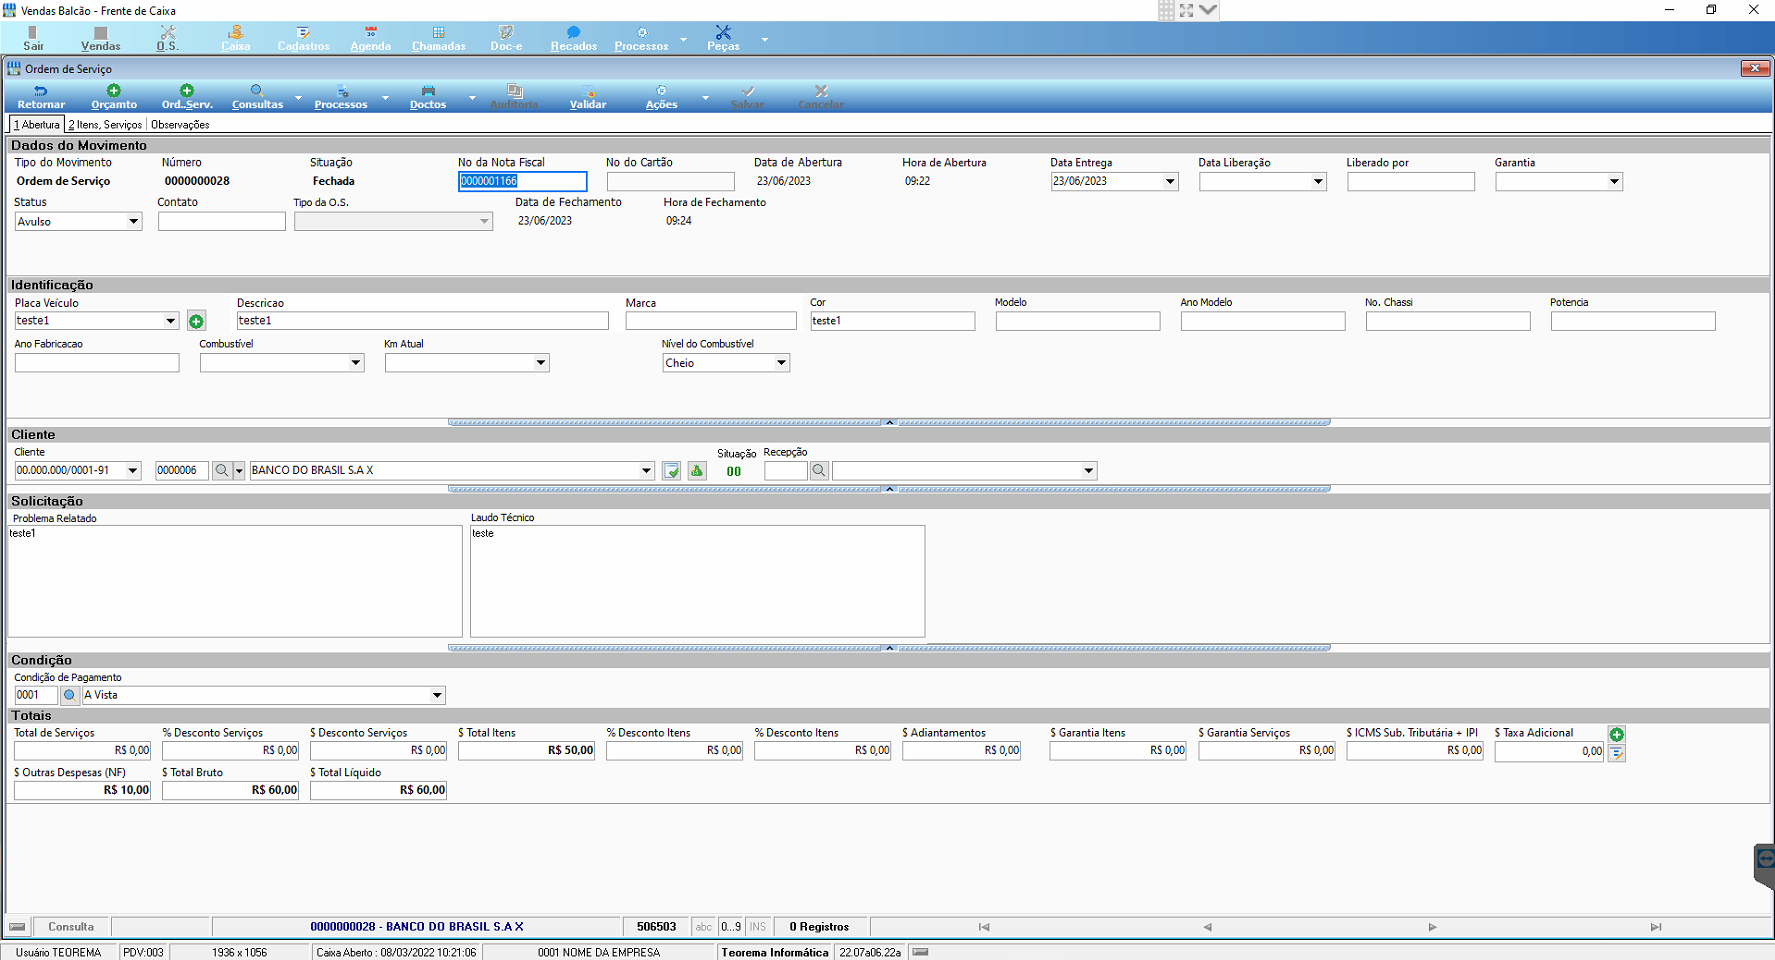Viewport: 1775px width, 960px height.
Task: Add a vehicle with the green plus icon
Action: point(196,321)
